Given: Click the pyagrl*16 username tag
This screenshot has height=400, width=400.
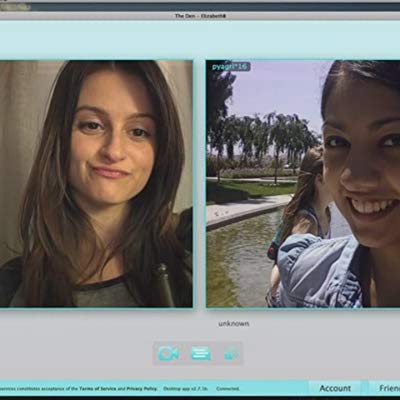Looking at the screenshot, I should click(230, 67).
